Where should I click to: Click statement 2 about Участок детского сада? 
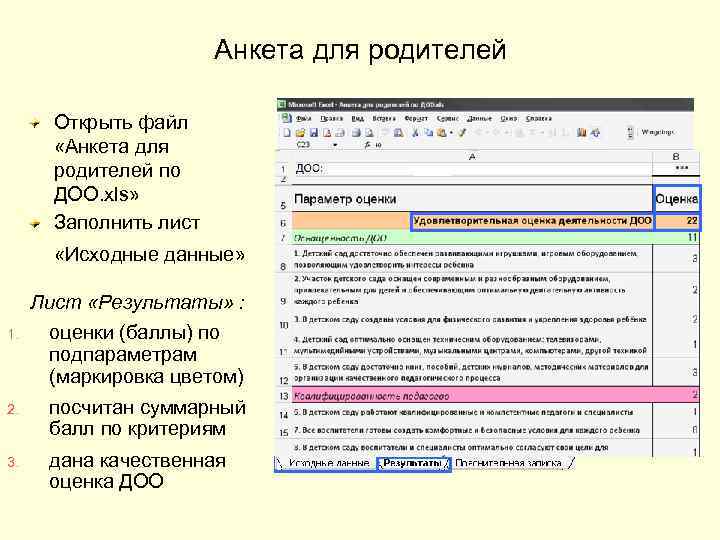click(x=472, y=290)
